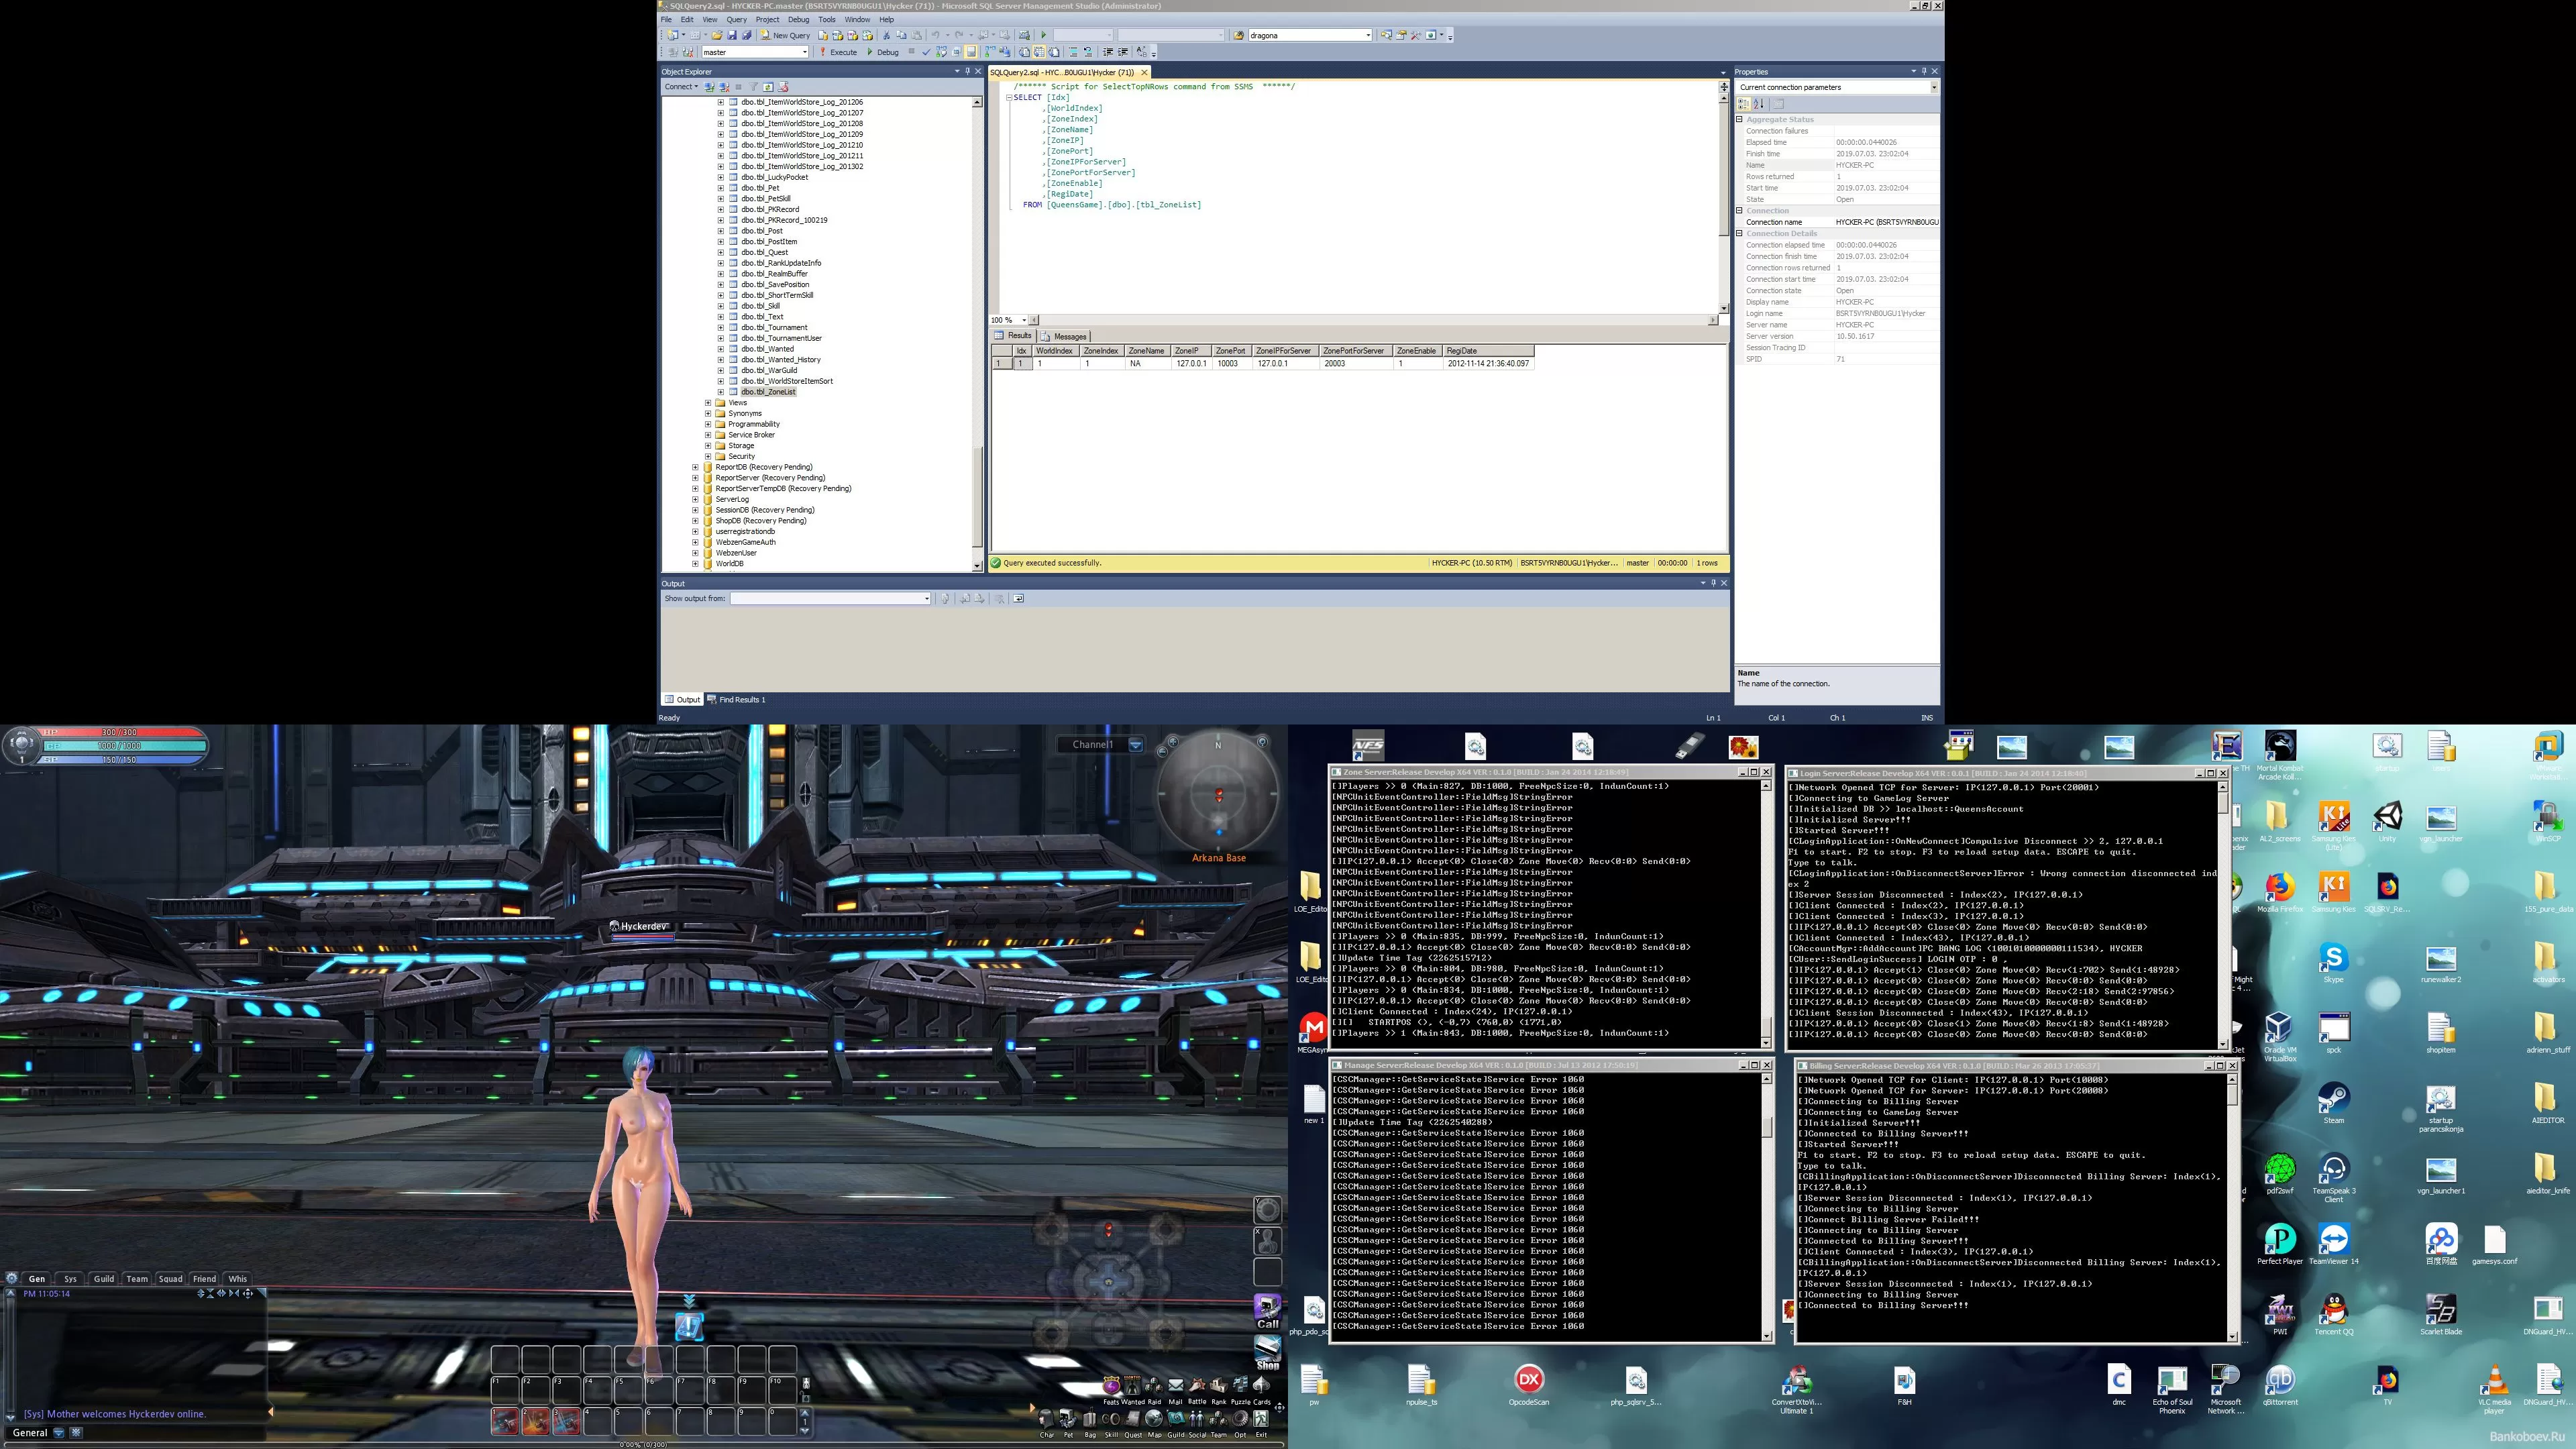Click the Refresh icon in Object Explorer toolbar
Viewport: 2576px width, 1449px height.
[768, 87]
